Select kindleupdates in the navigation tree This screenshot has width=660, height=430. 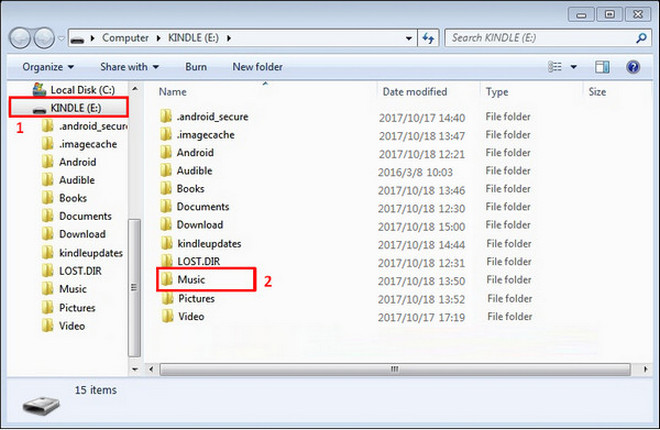point(82,253)
